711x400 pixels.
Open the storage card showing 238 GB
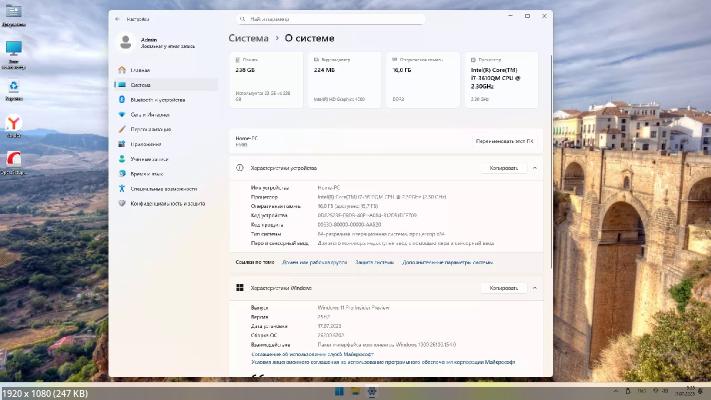click(266, 80)
